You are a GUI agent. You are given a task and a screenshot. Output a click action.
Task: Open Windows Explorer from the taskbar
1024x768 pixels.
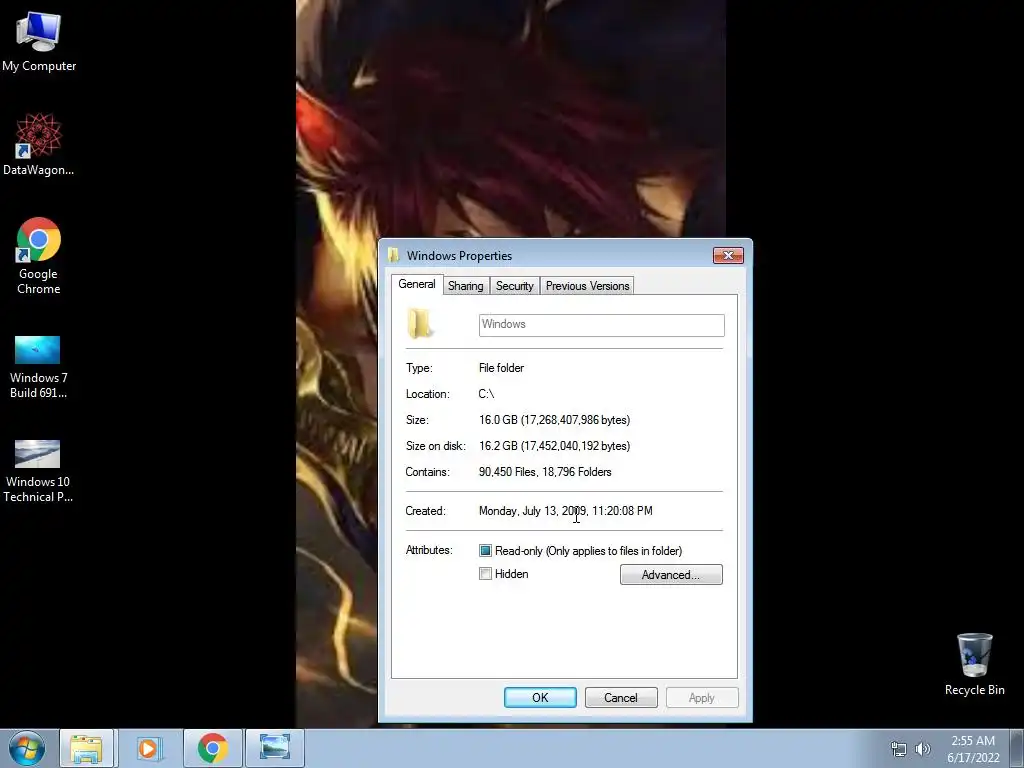[86, 748]
